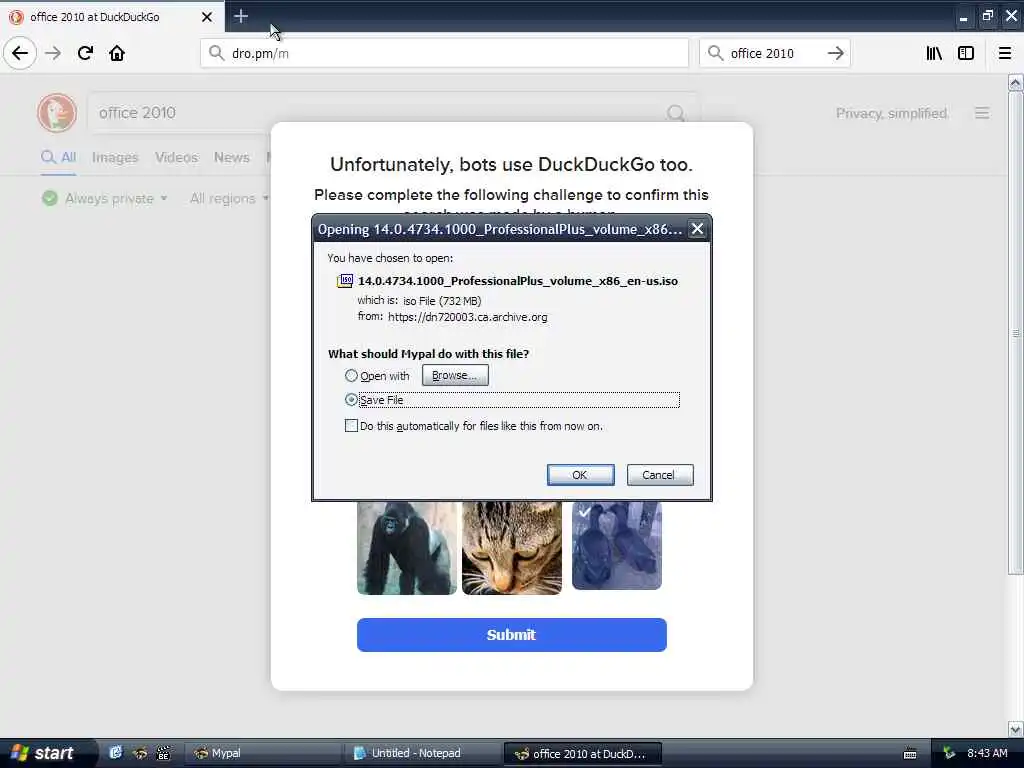Run the toolbar search with the arrow
Viewport: 1024px width, 768px height.
835,54
